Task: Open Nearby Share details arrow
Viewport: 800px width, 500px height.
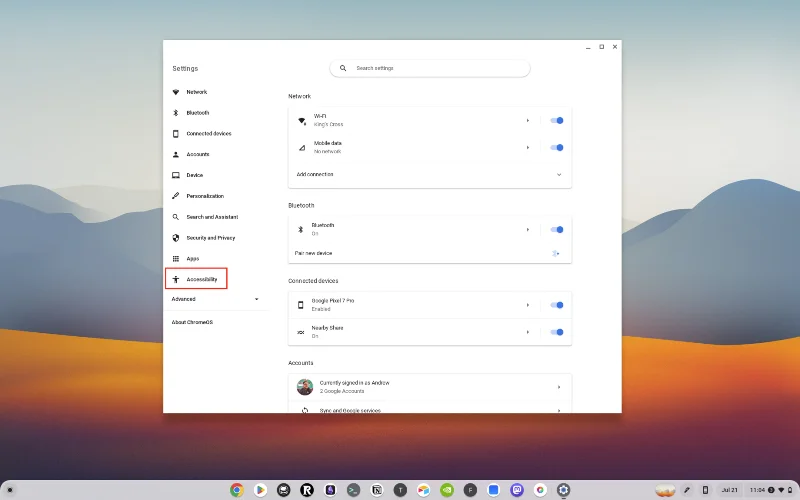Action: 528,332
